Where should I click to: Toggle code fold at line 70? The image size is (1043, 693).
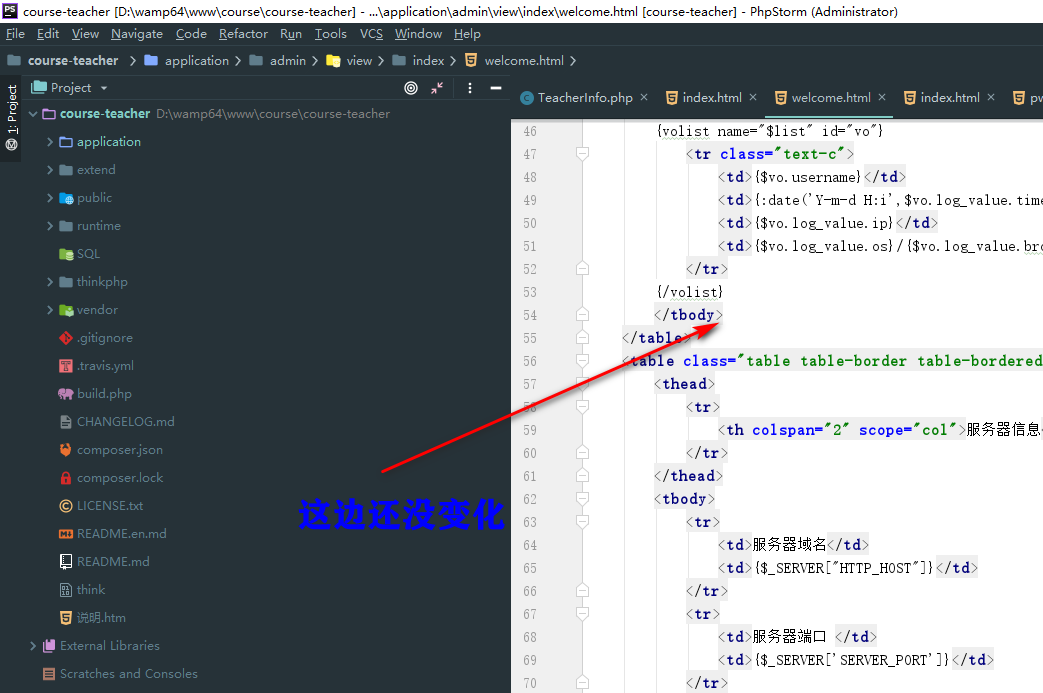(582, 682)
